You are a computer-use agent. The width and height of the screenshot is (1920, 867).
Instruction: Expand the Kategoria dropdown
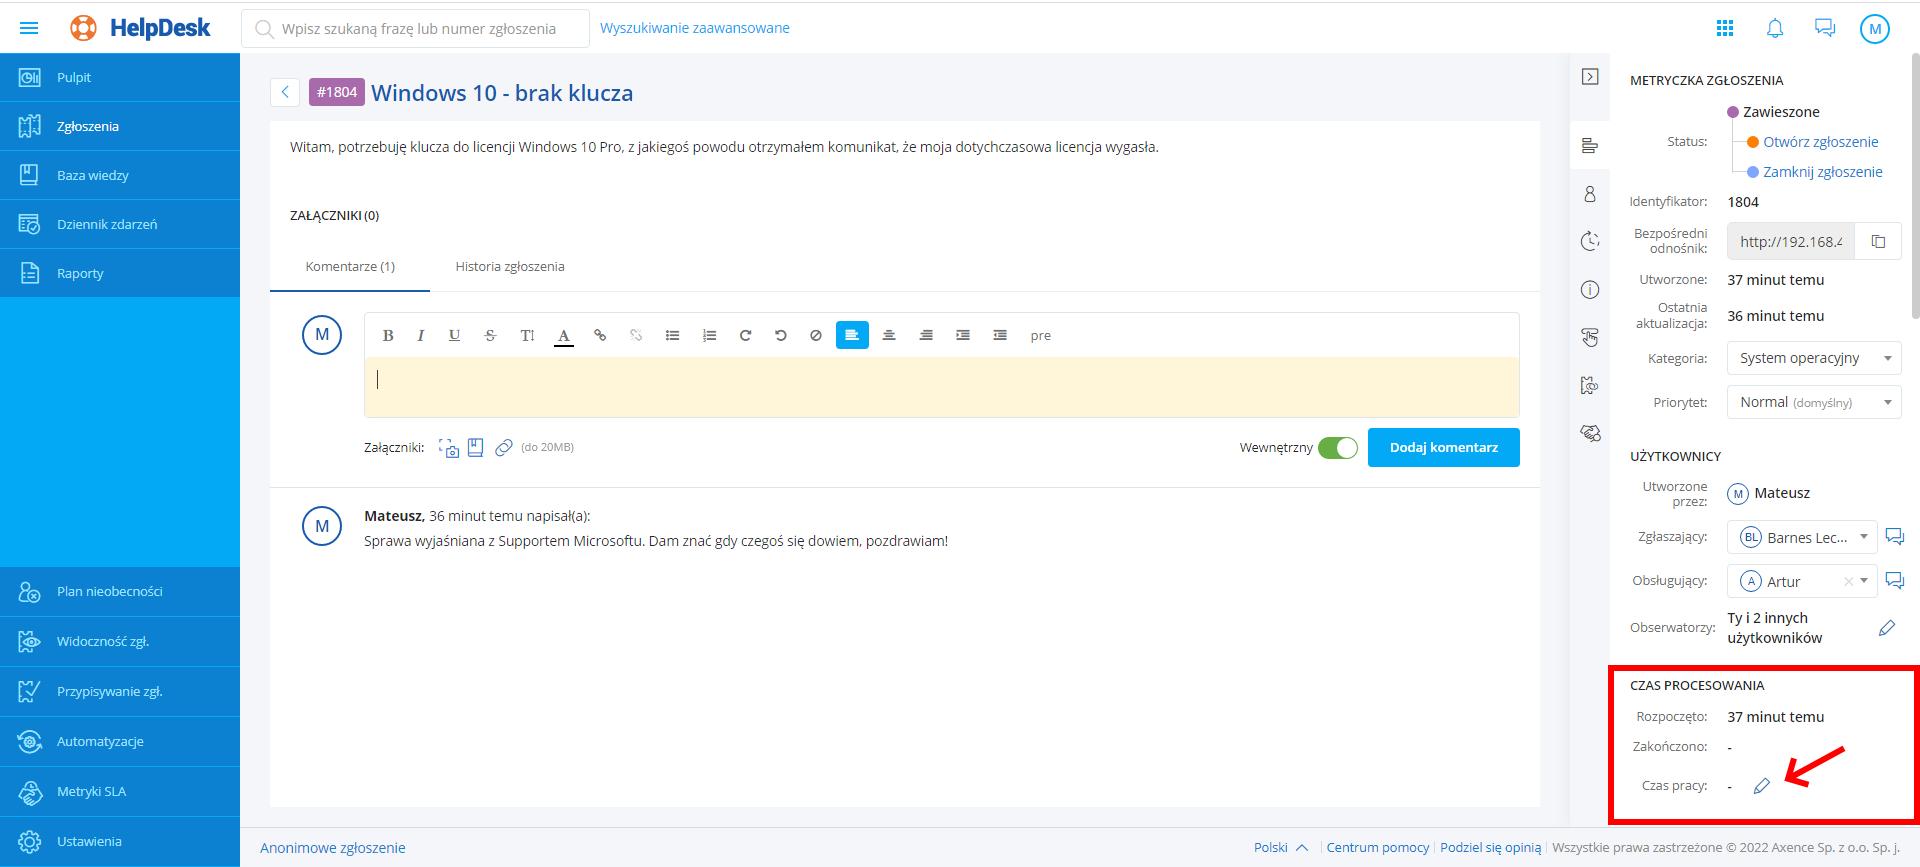point(1813,358)
